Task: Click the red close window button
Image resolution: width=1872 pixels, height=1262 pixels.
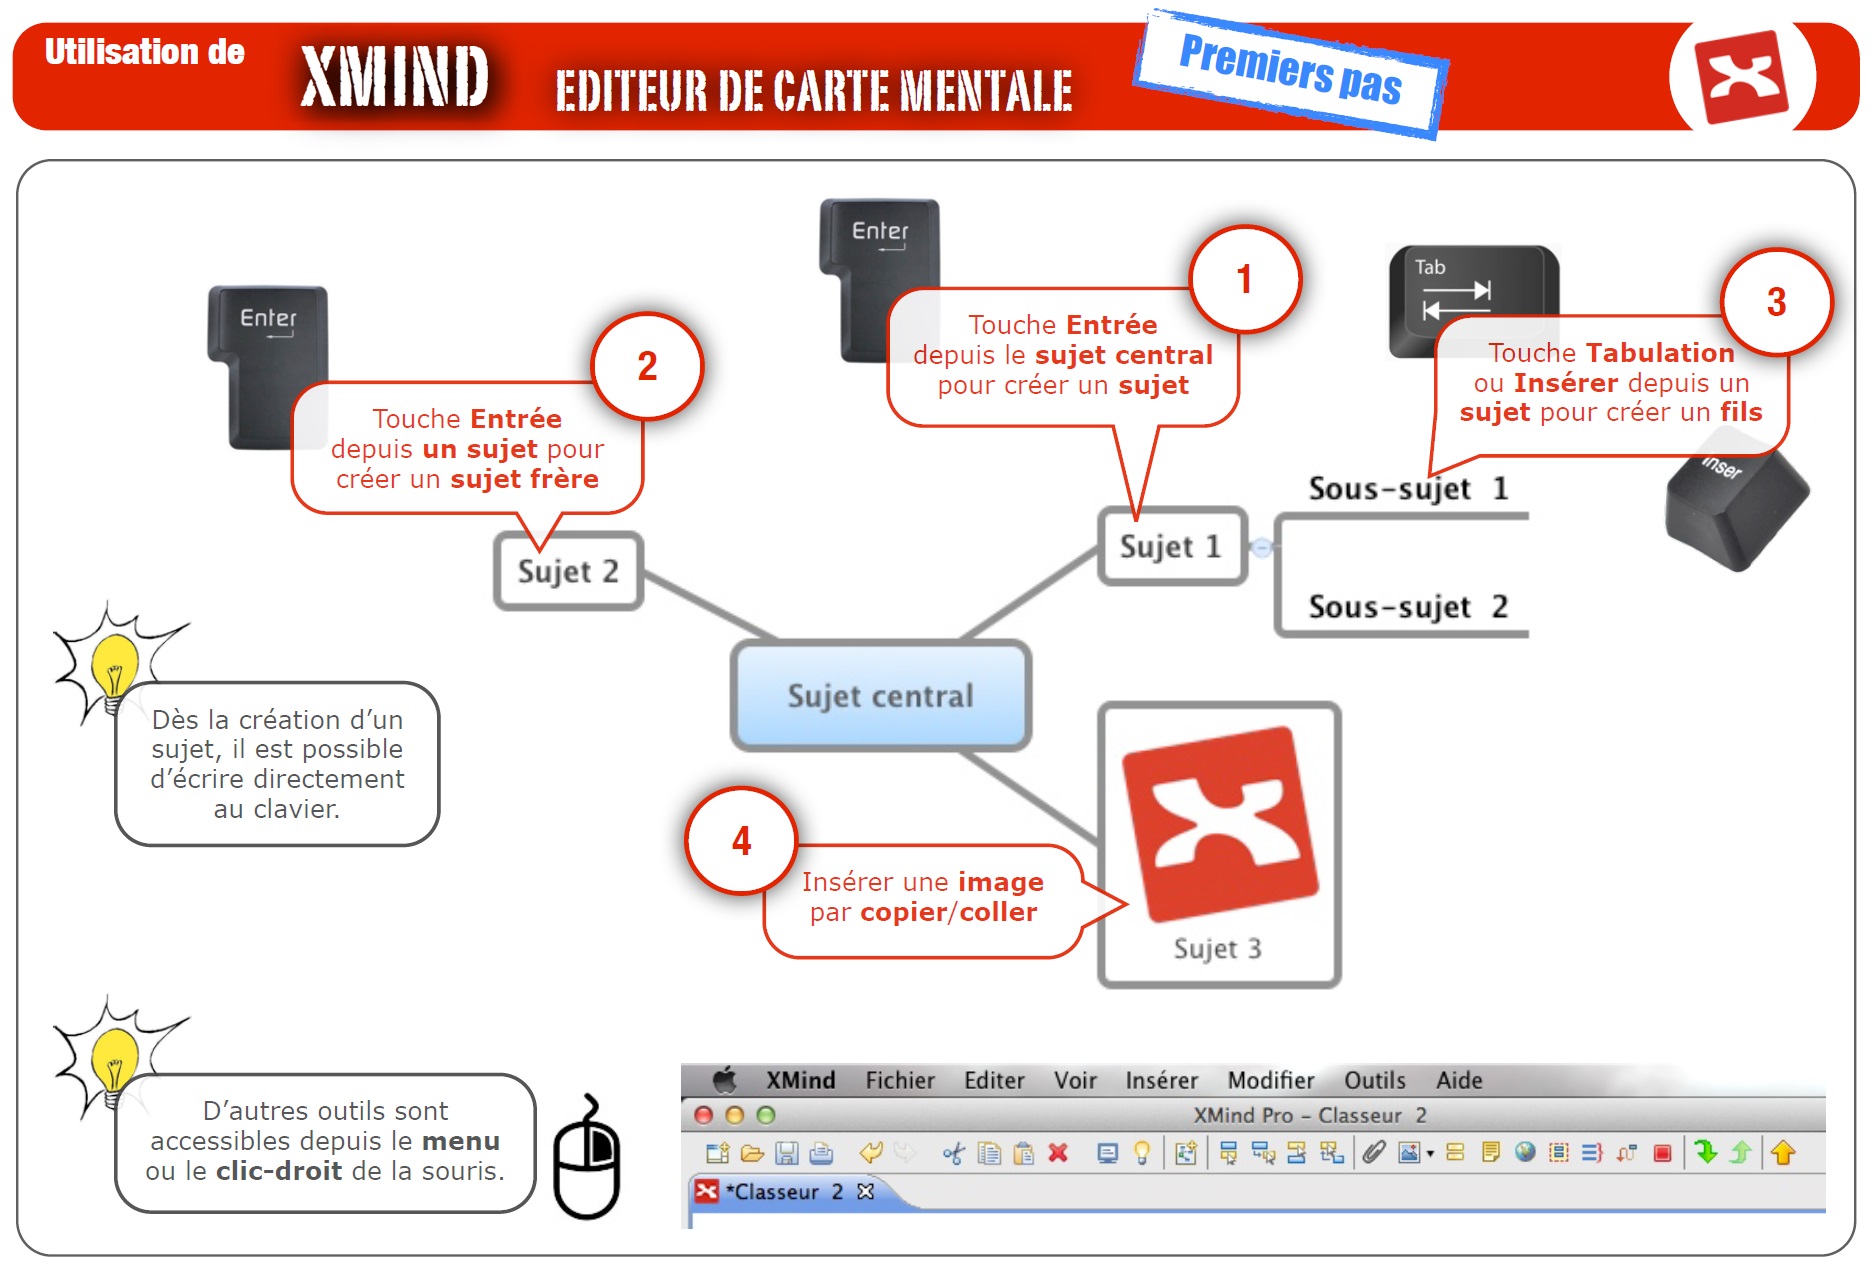Action: [704, 1115]
